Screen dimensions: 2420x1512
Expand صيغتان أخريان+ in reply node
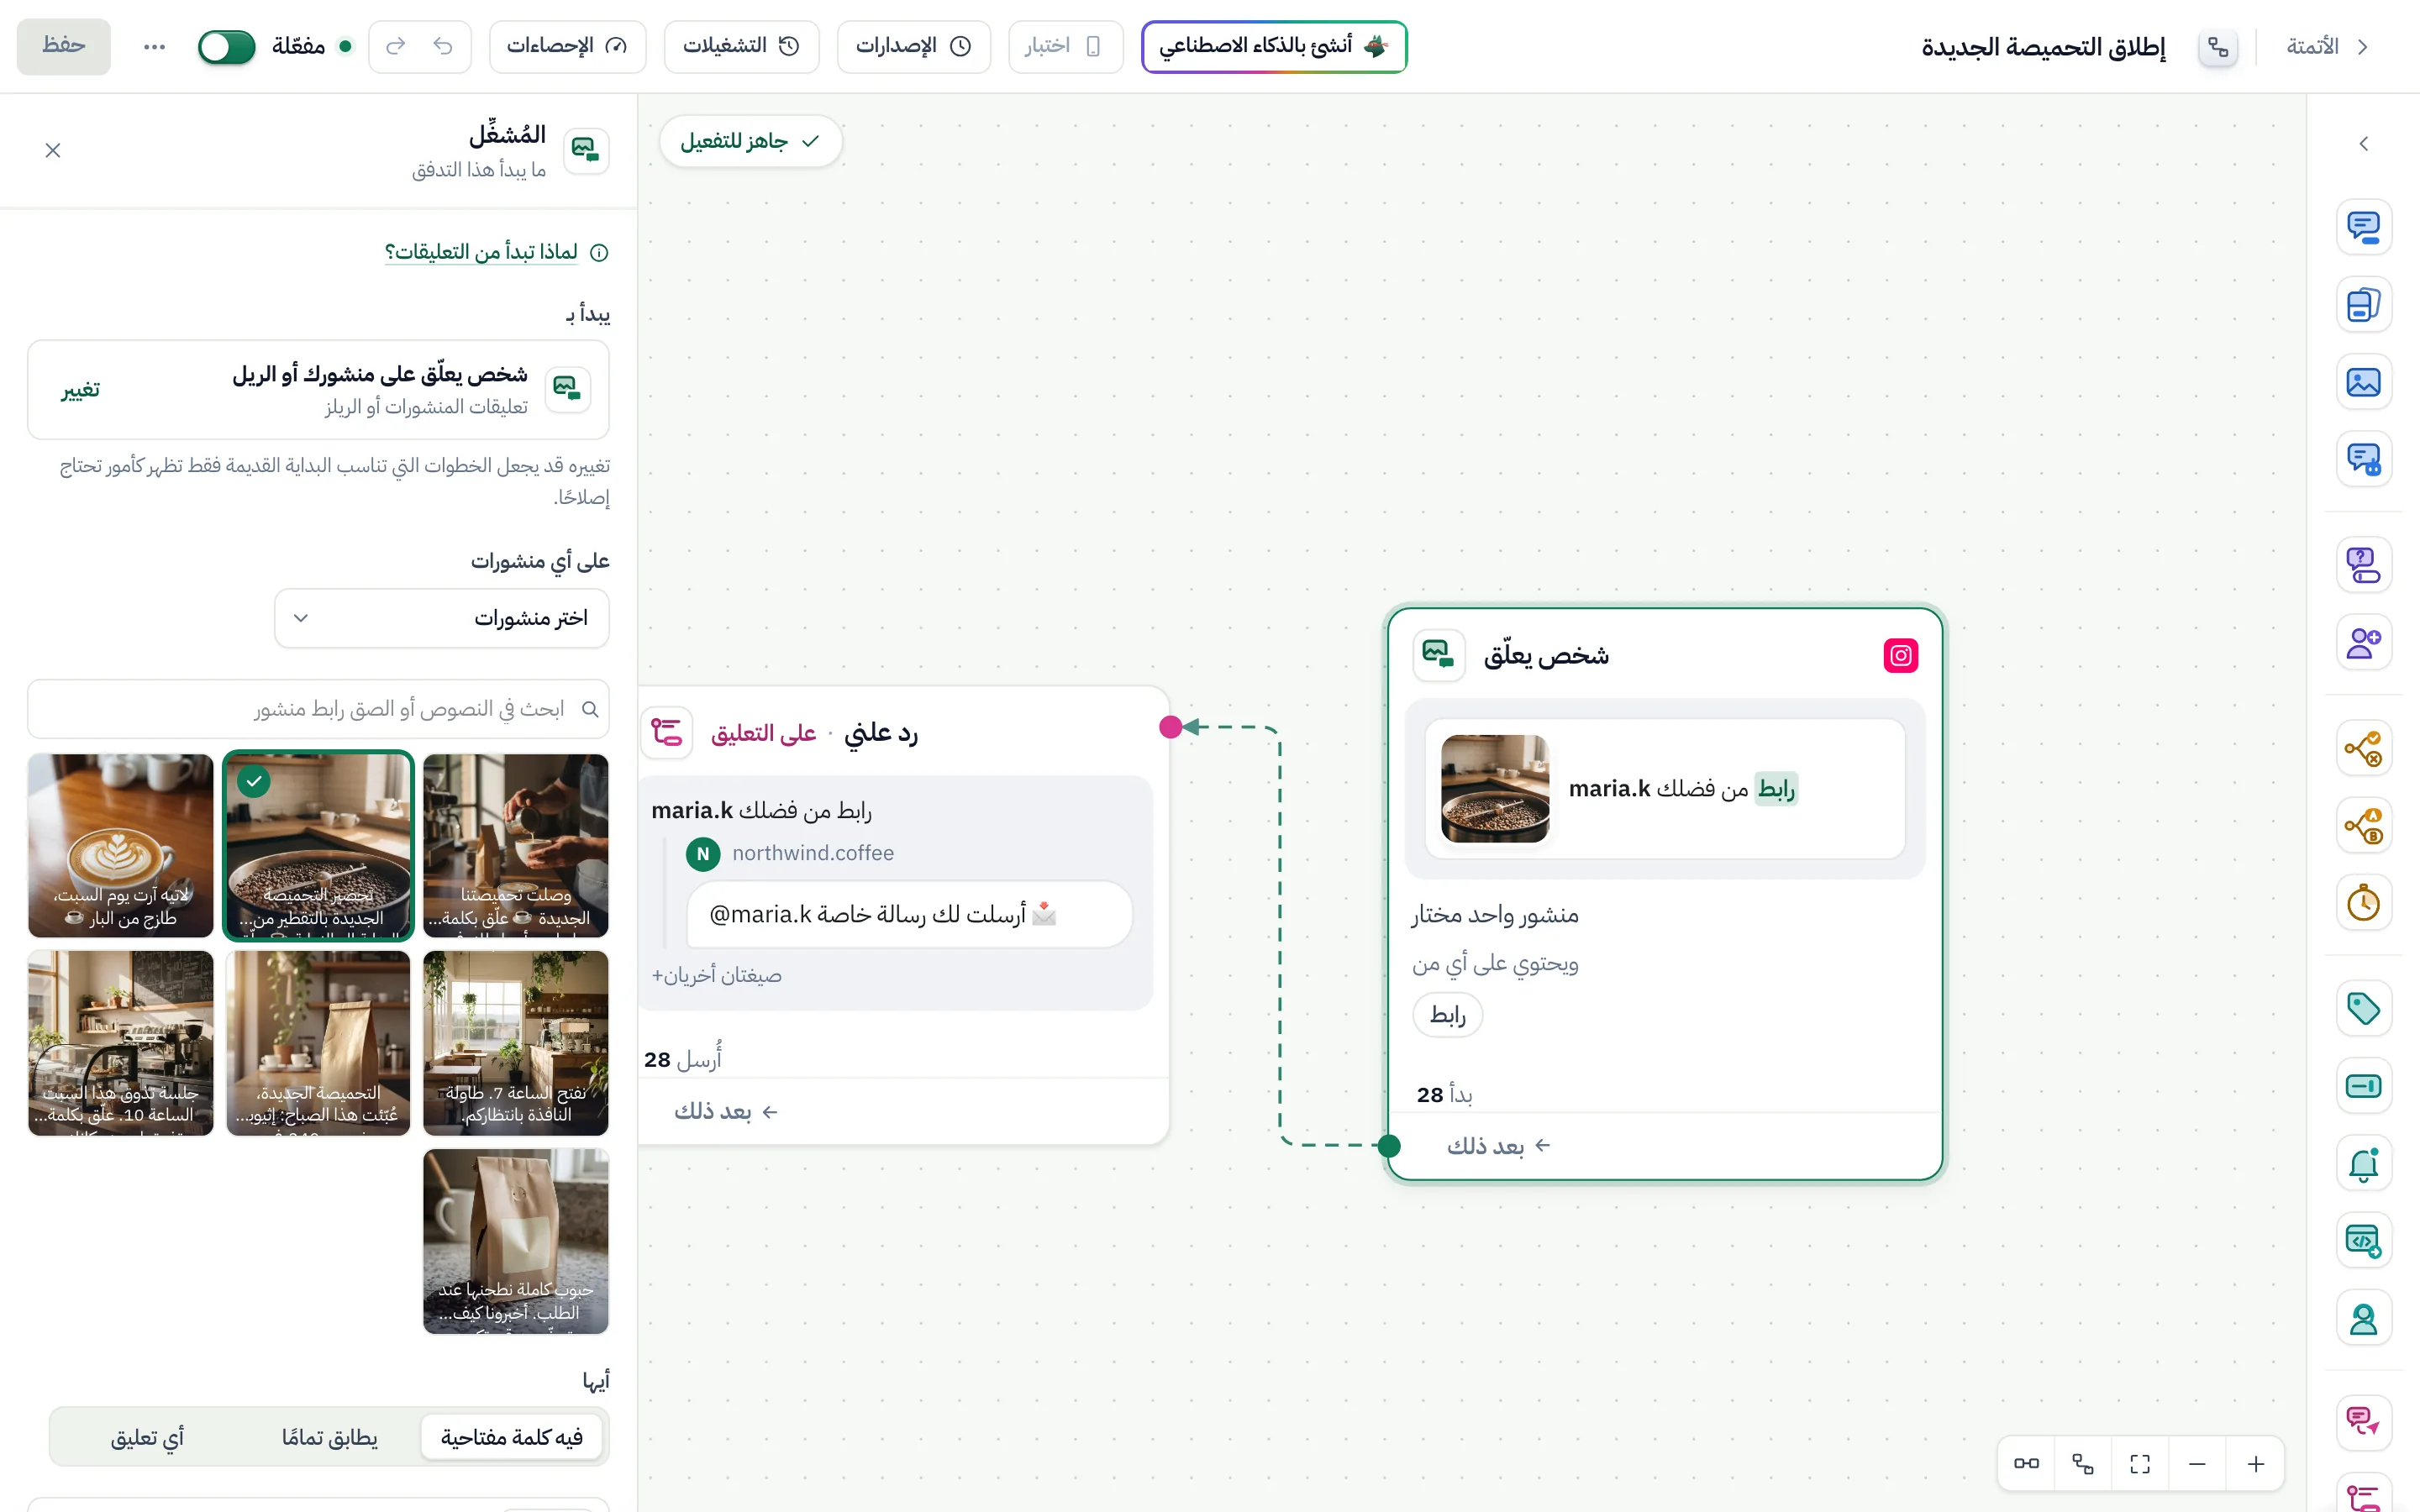click(716, 975)
